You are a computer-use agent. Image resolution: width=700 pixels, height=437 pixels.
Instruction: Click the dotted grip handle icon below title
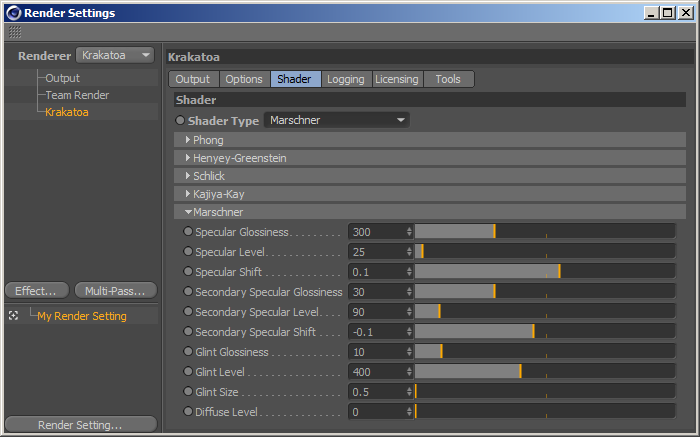15,32
